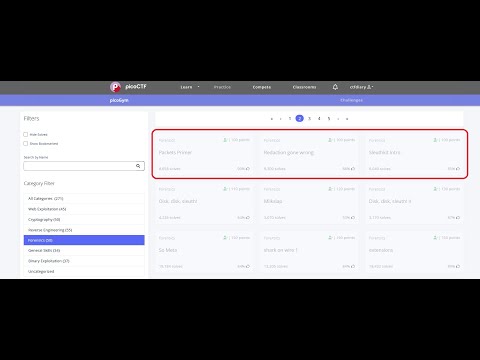Open Practice in top navigation
Screen dimensions: 480x360
pos(222,87)
